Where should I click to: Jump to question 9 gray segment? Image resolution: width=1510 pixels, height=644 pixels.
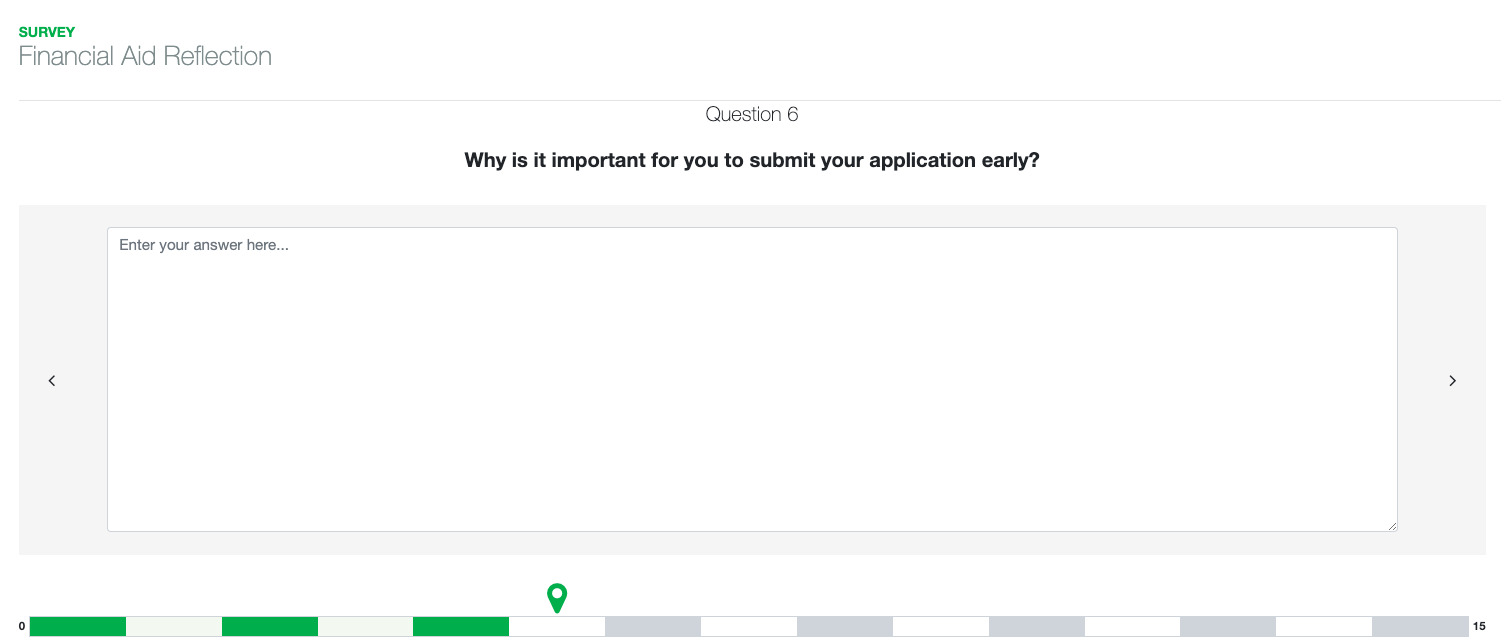(845, 627)
